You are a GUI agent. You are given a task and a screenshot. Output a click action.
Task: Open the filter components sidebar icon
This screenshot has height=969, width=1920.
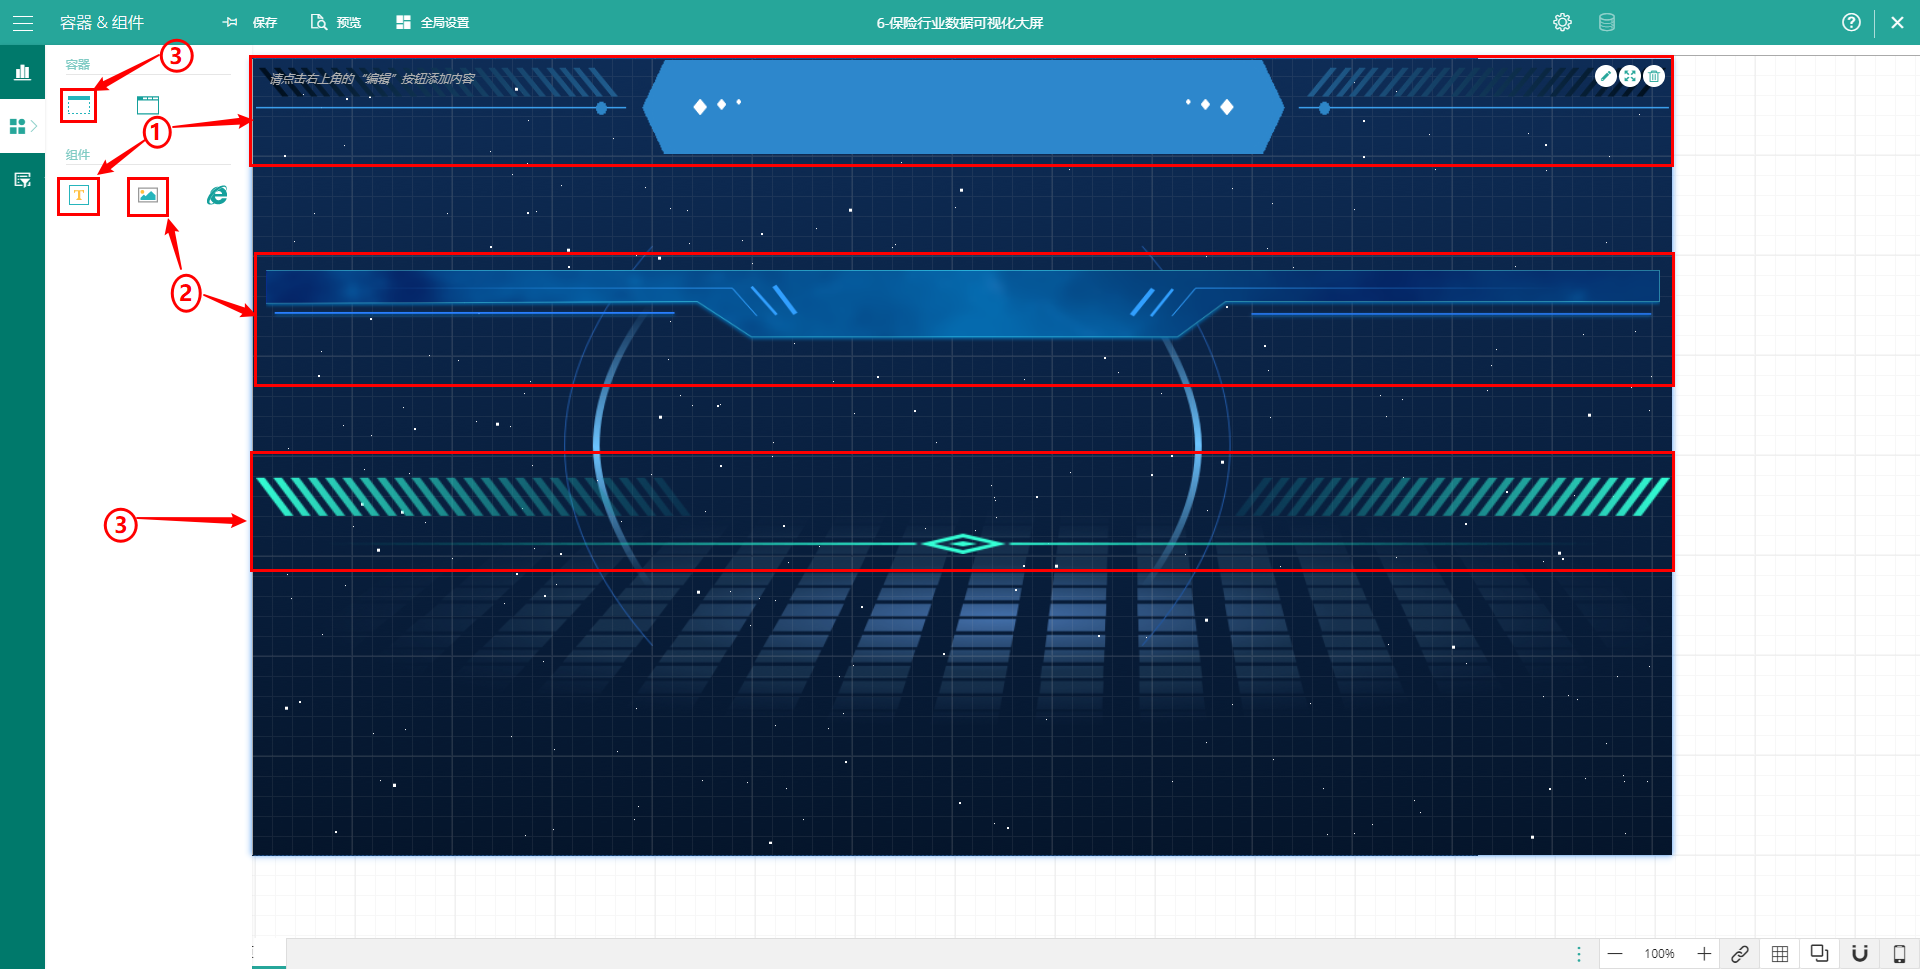click(x=22, y=180)
